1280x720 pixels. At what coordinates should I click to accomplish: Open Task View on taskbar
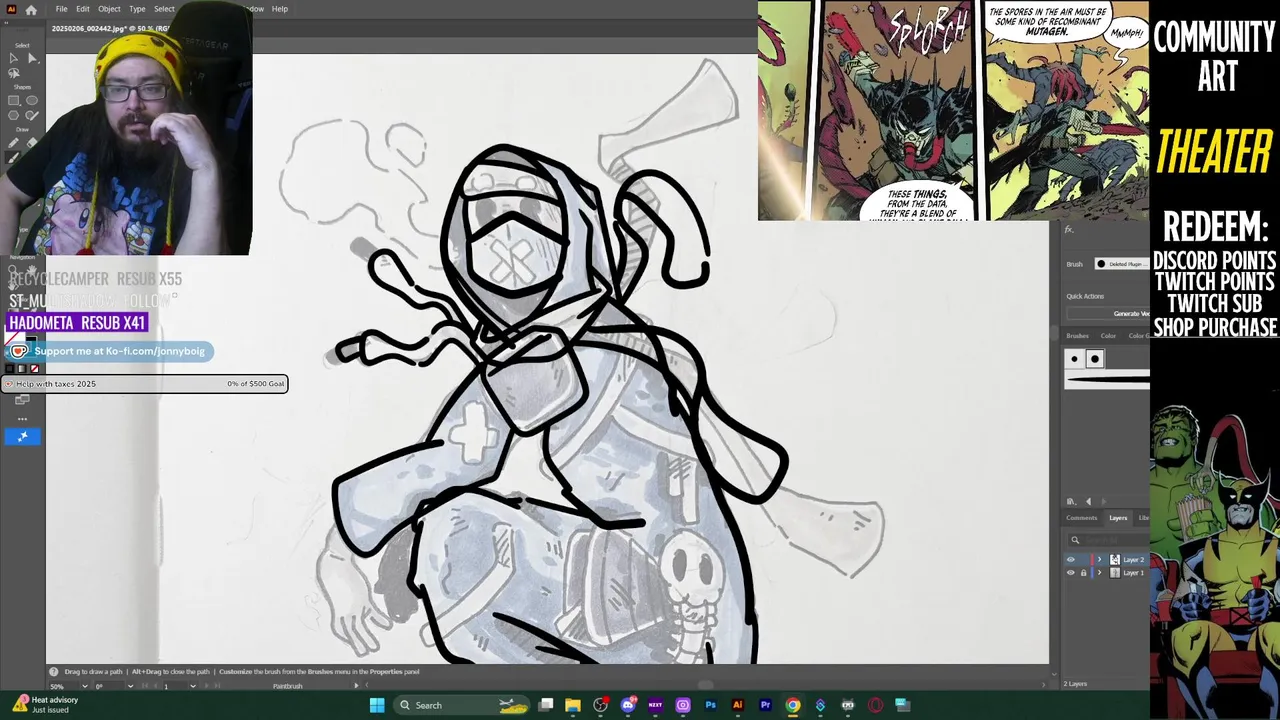click(546, 705)
